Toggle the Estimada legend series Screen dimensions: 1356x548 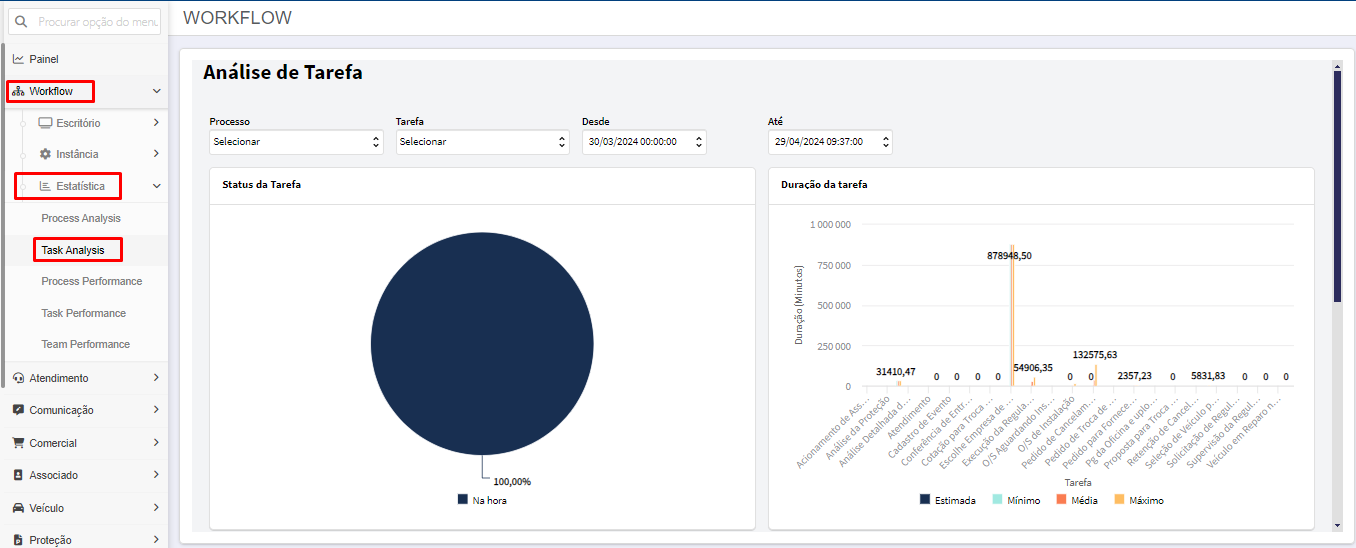tap(948, 500)
